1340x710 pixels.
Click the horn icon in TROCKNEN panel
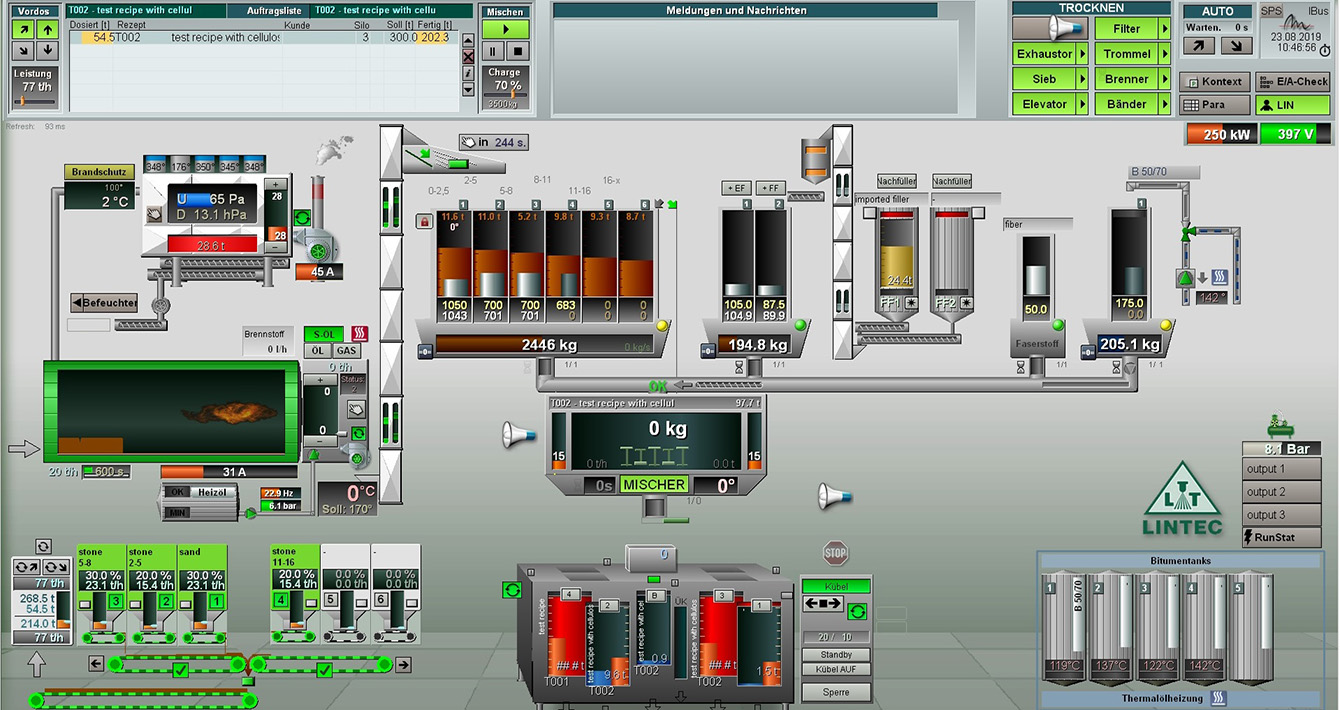(x=1048, y=29)
